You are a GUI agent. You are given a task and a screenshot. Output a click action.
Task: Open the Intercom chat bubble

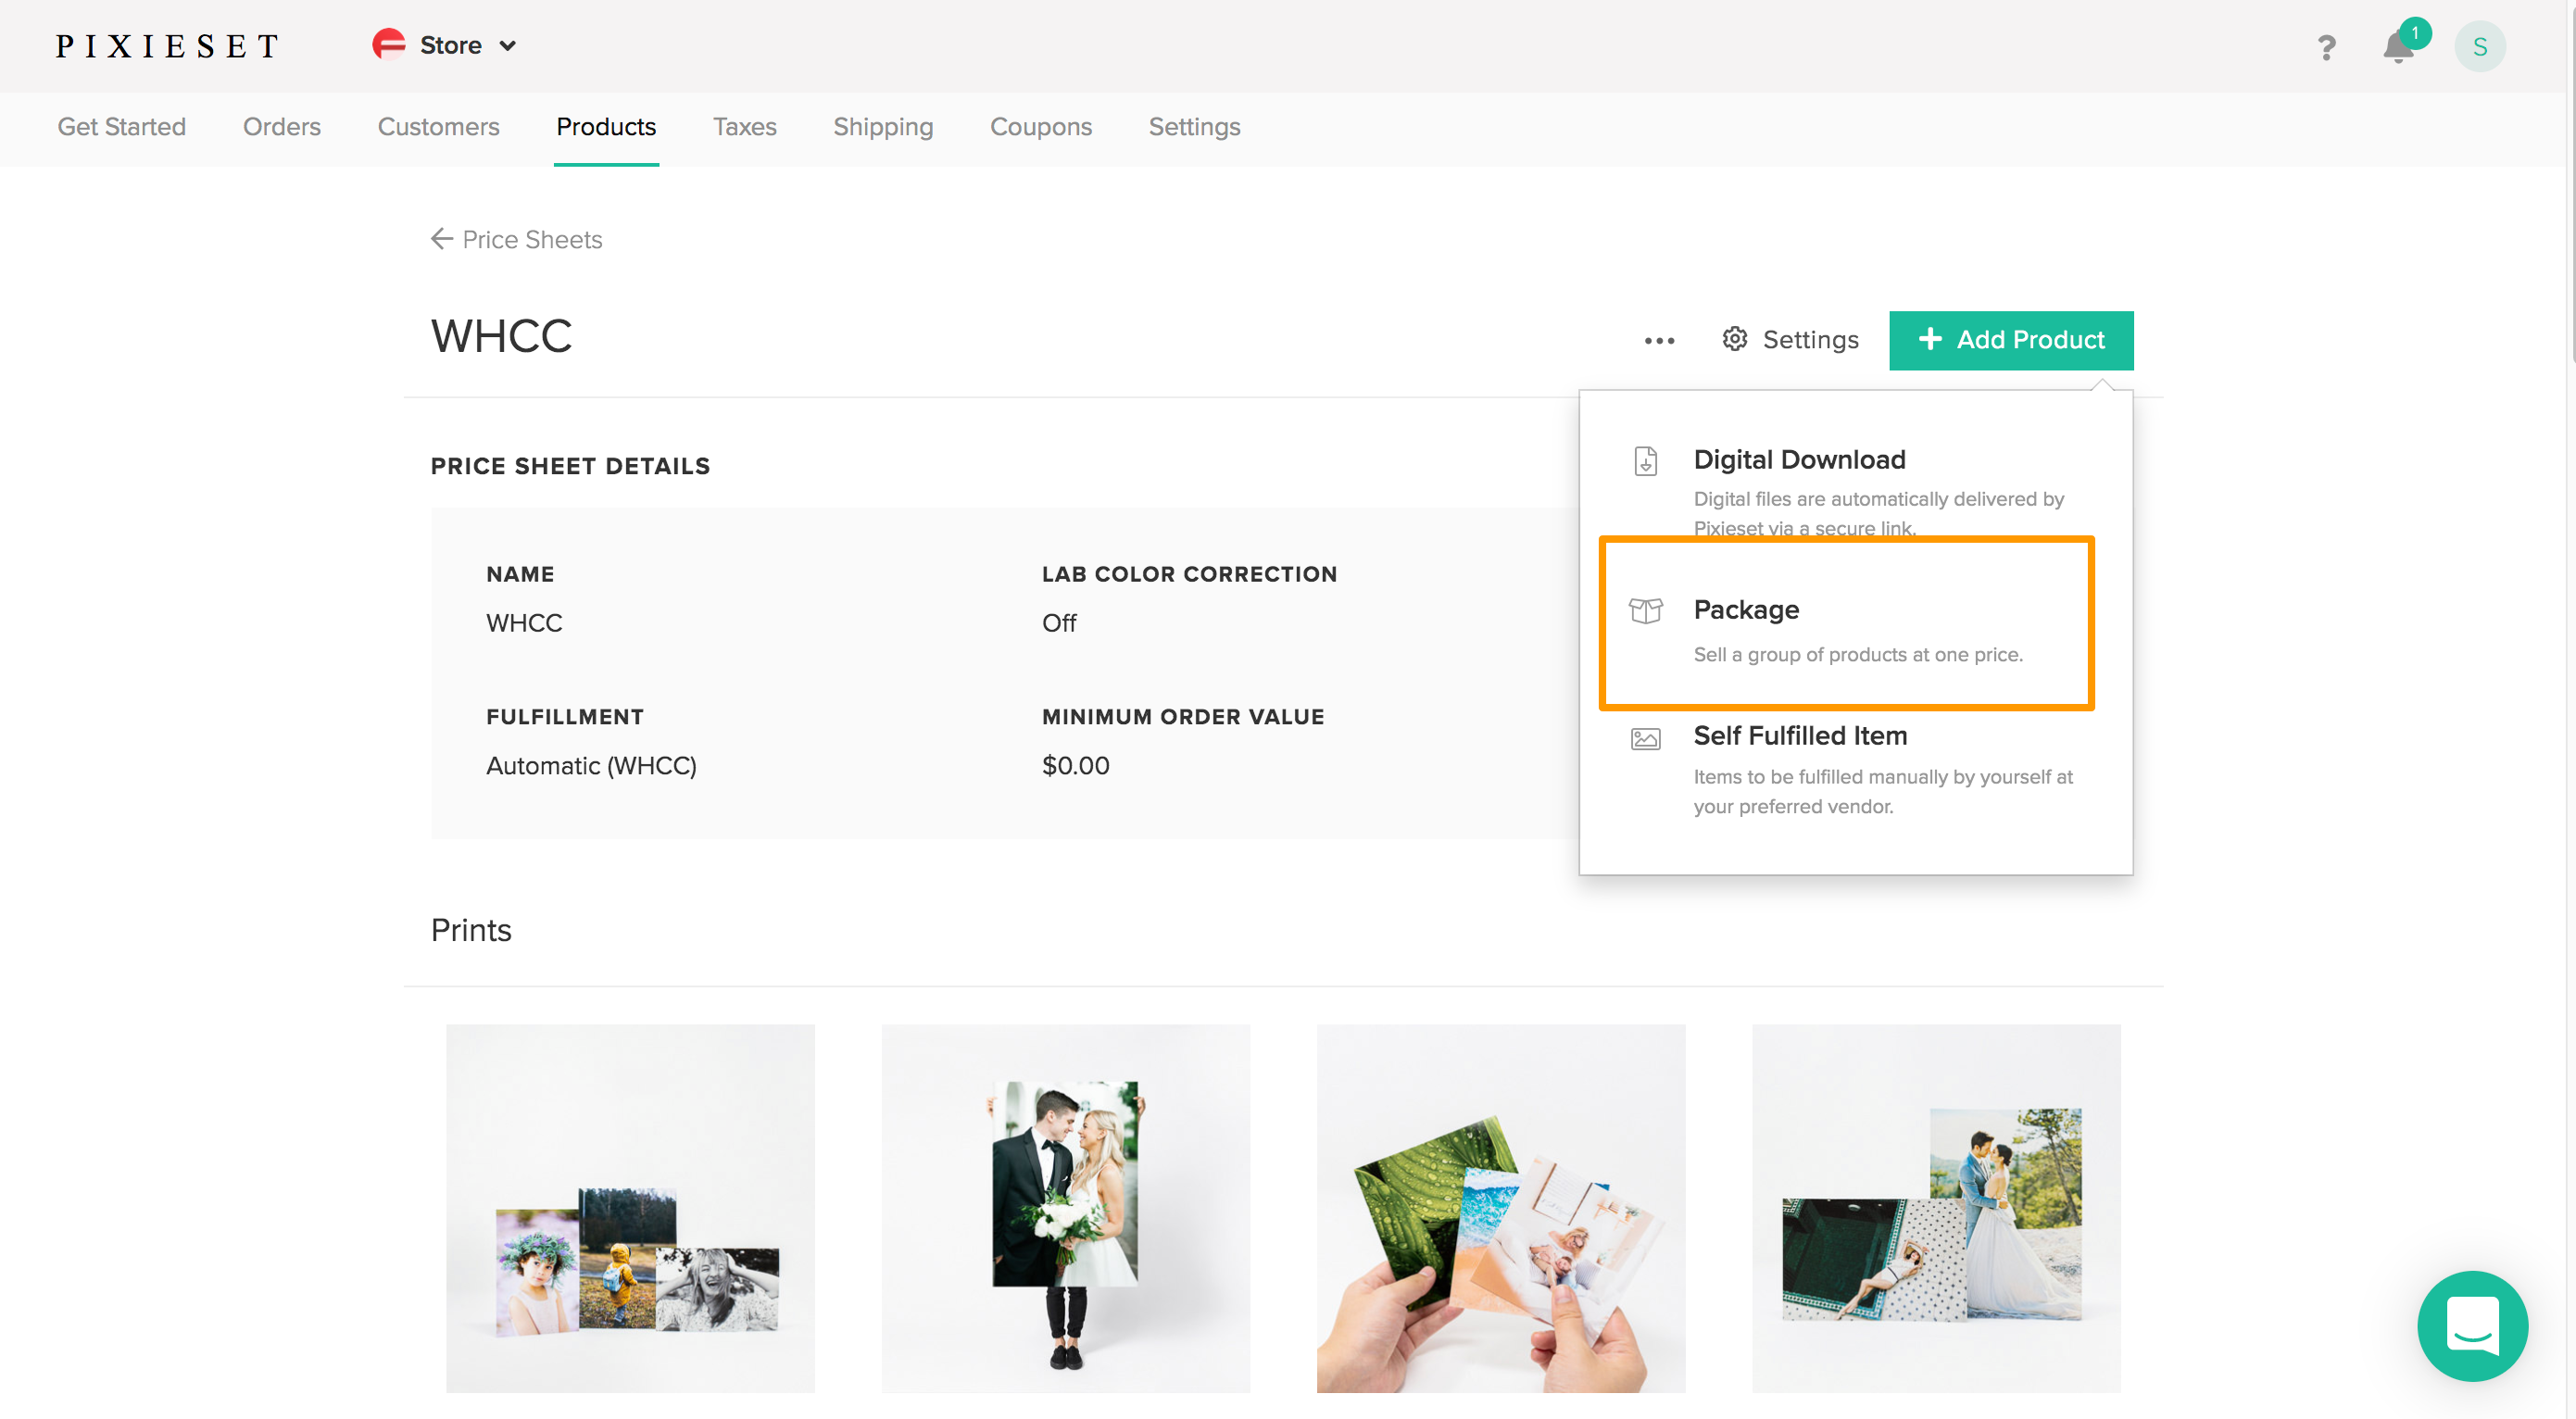[x=2472, y=1326]
